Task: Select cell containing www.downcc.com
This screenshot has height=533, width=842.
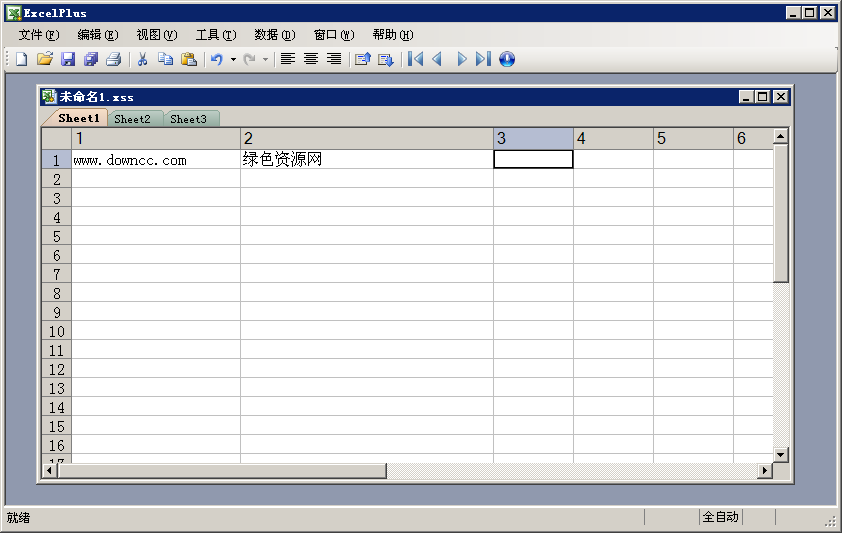Action: click(156, 159)
